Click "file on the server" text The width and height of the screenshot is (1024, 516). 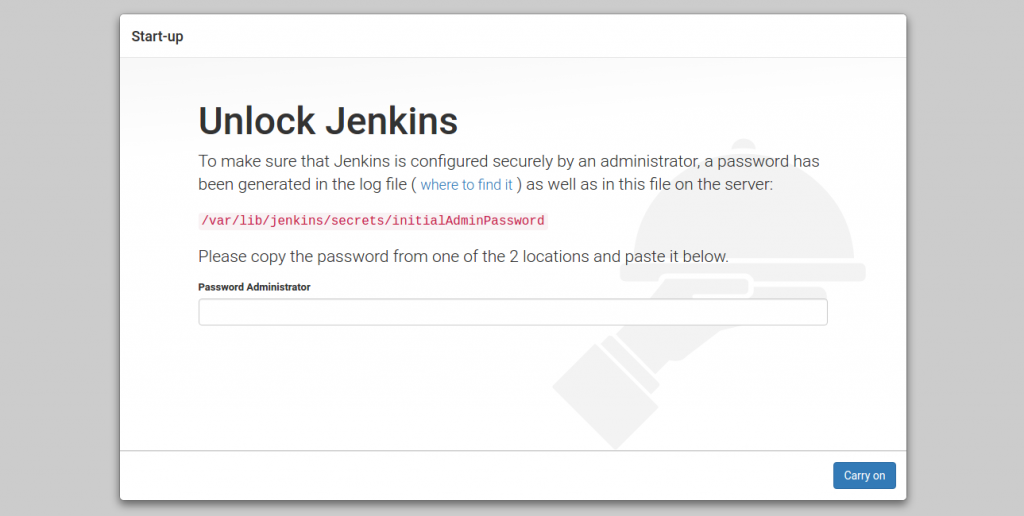tap(711, 184)
